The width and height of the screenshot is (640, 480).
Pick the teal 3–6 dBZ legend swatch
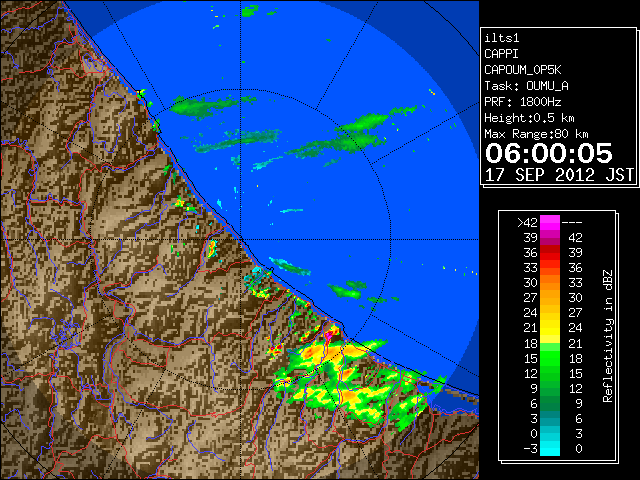coord(550,418)
